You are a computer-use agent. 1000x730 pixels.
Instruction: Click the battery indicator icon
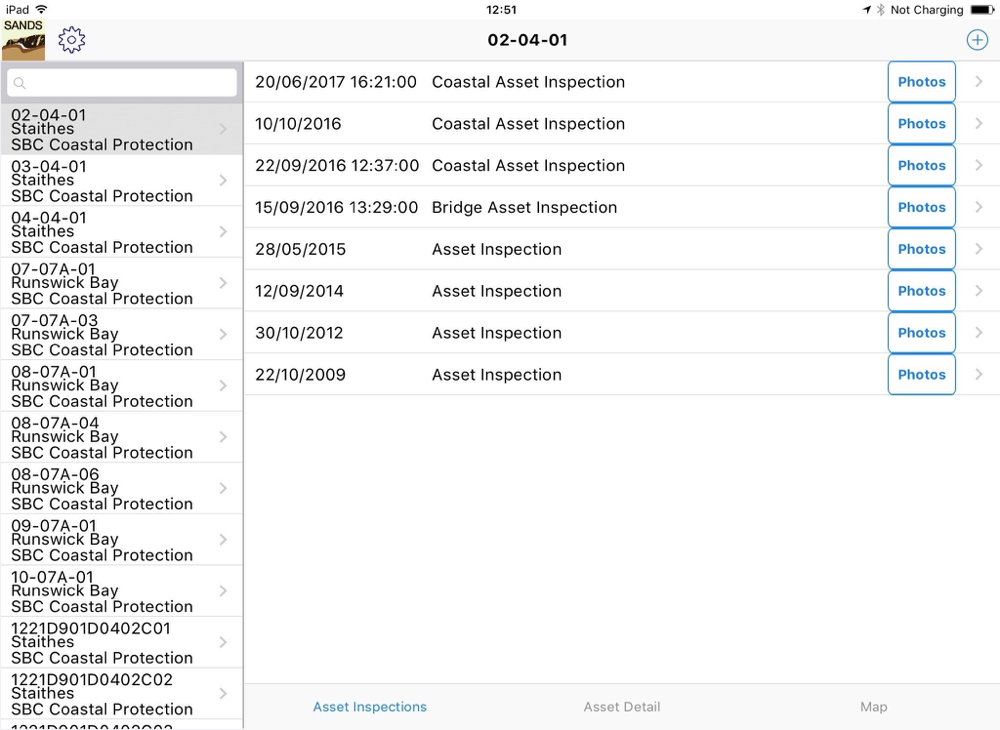coord(982,10)
